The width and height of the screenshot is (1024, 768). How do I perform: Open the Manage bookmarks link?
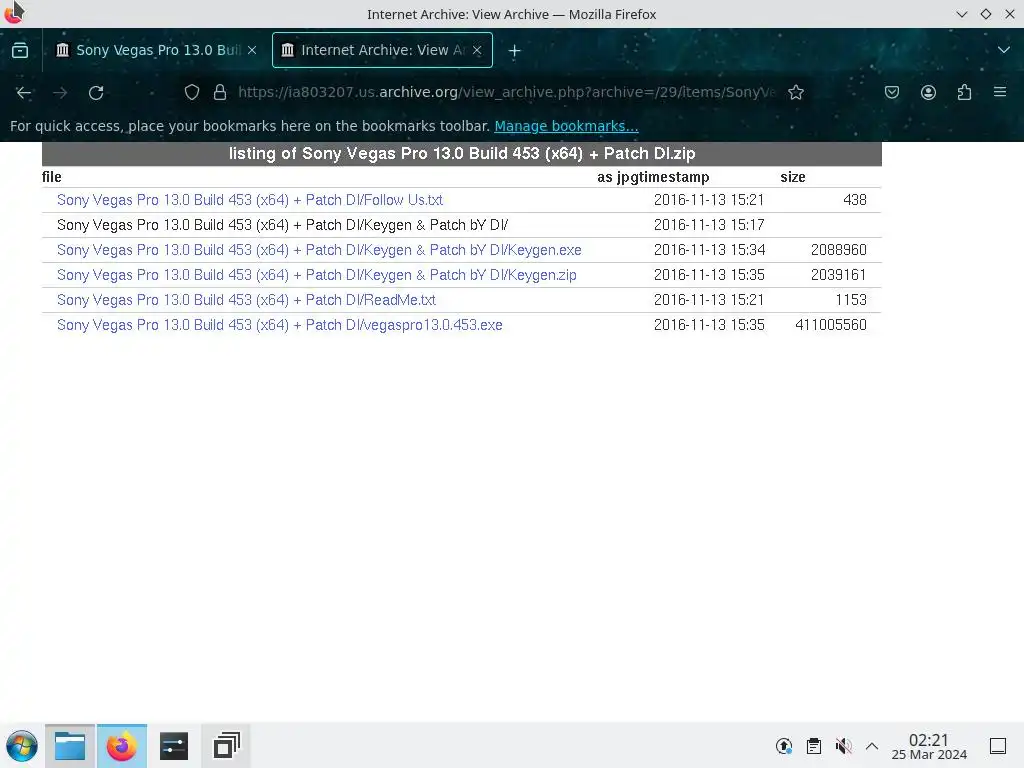point(566,126)
